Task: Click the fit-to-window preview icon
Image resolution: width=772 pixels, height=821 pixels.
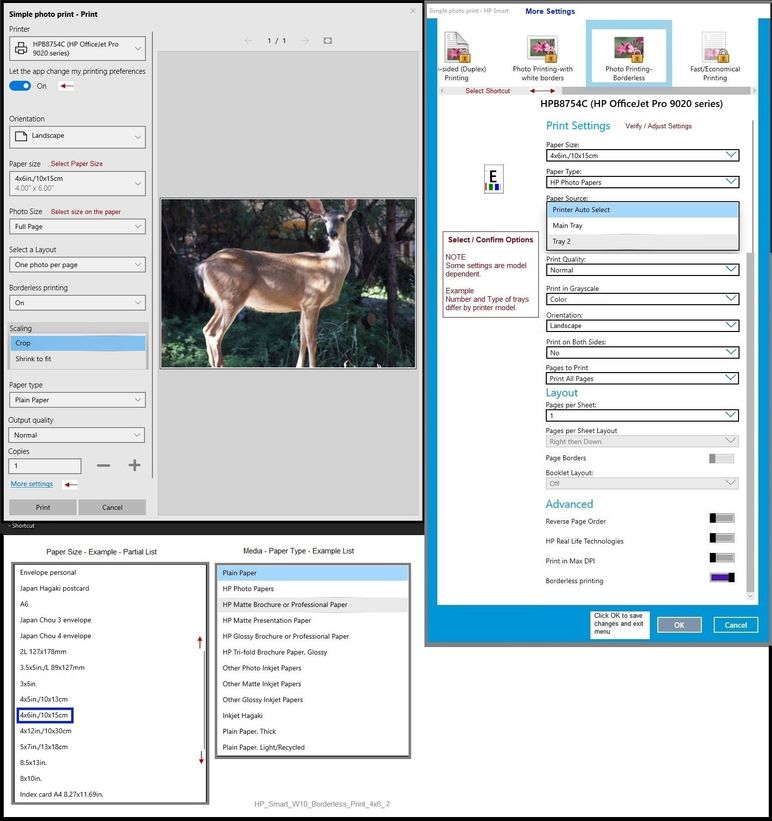Action: click(327, 41)
